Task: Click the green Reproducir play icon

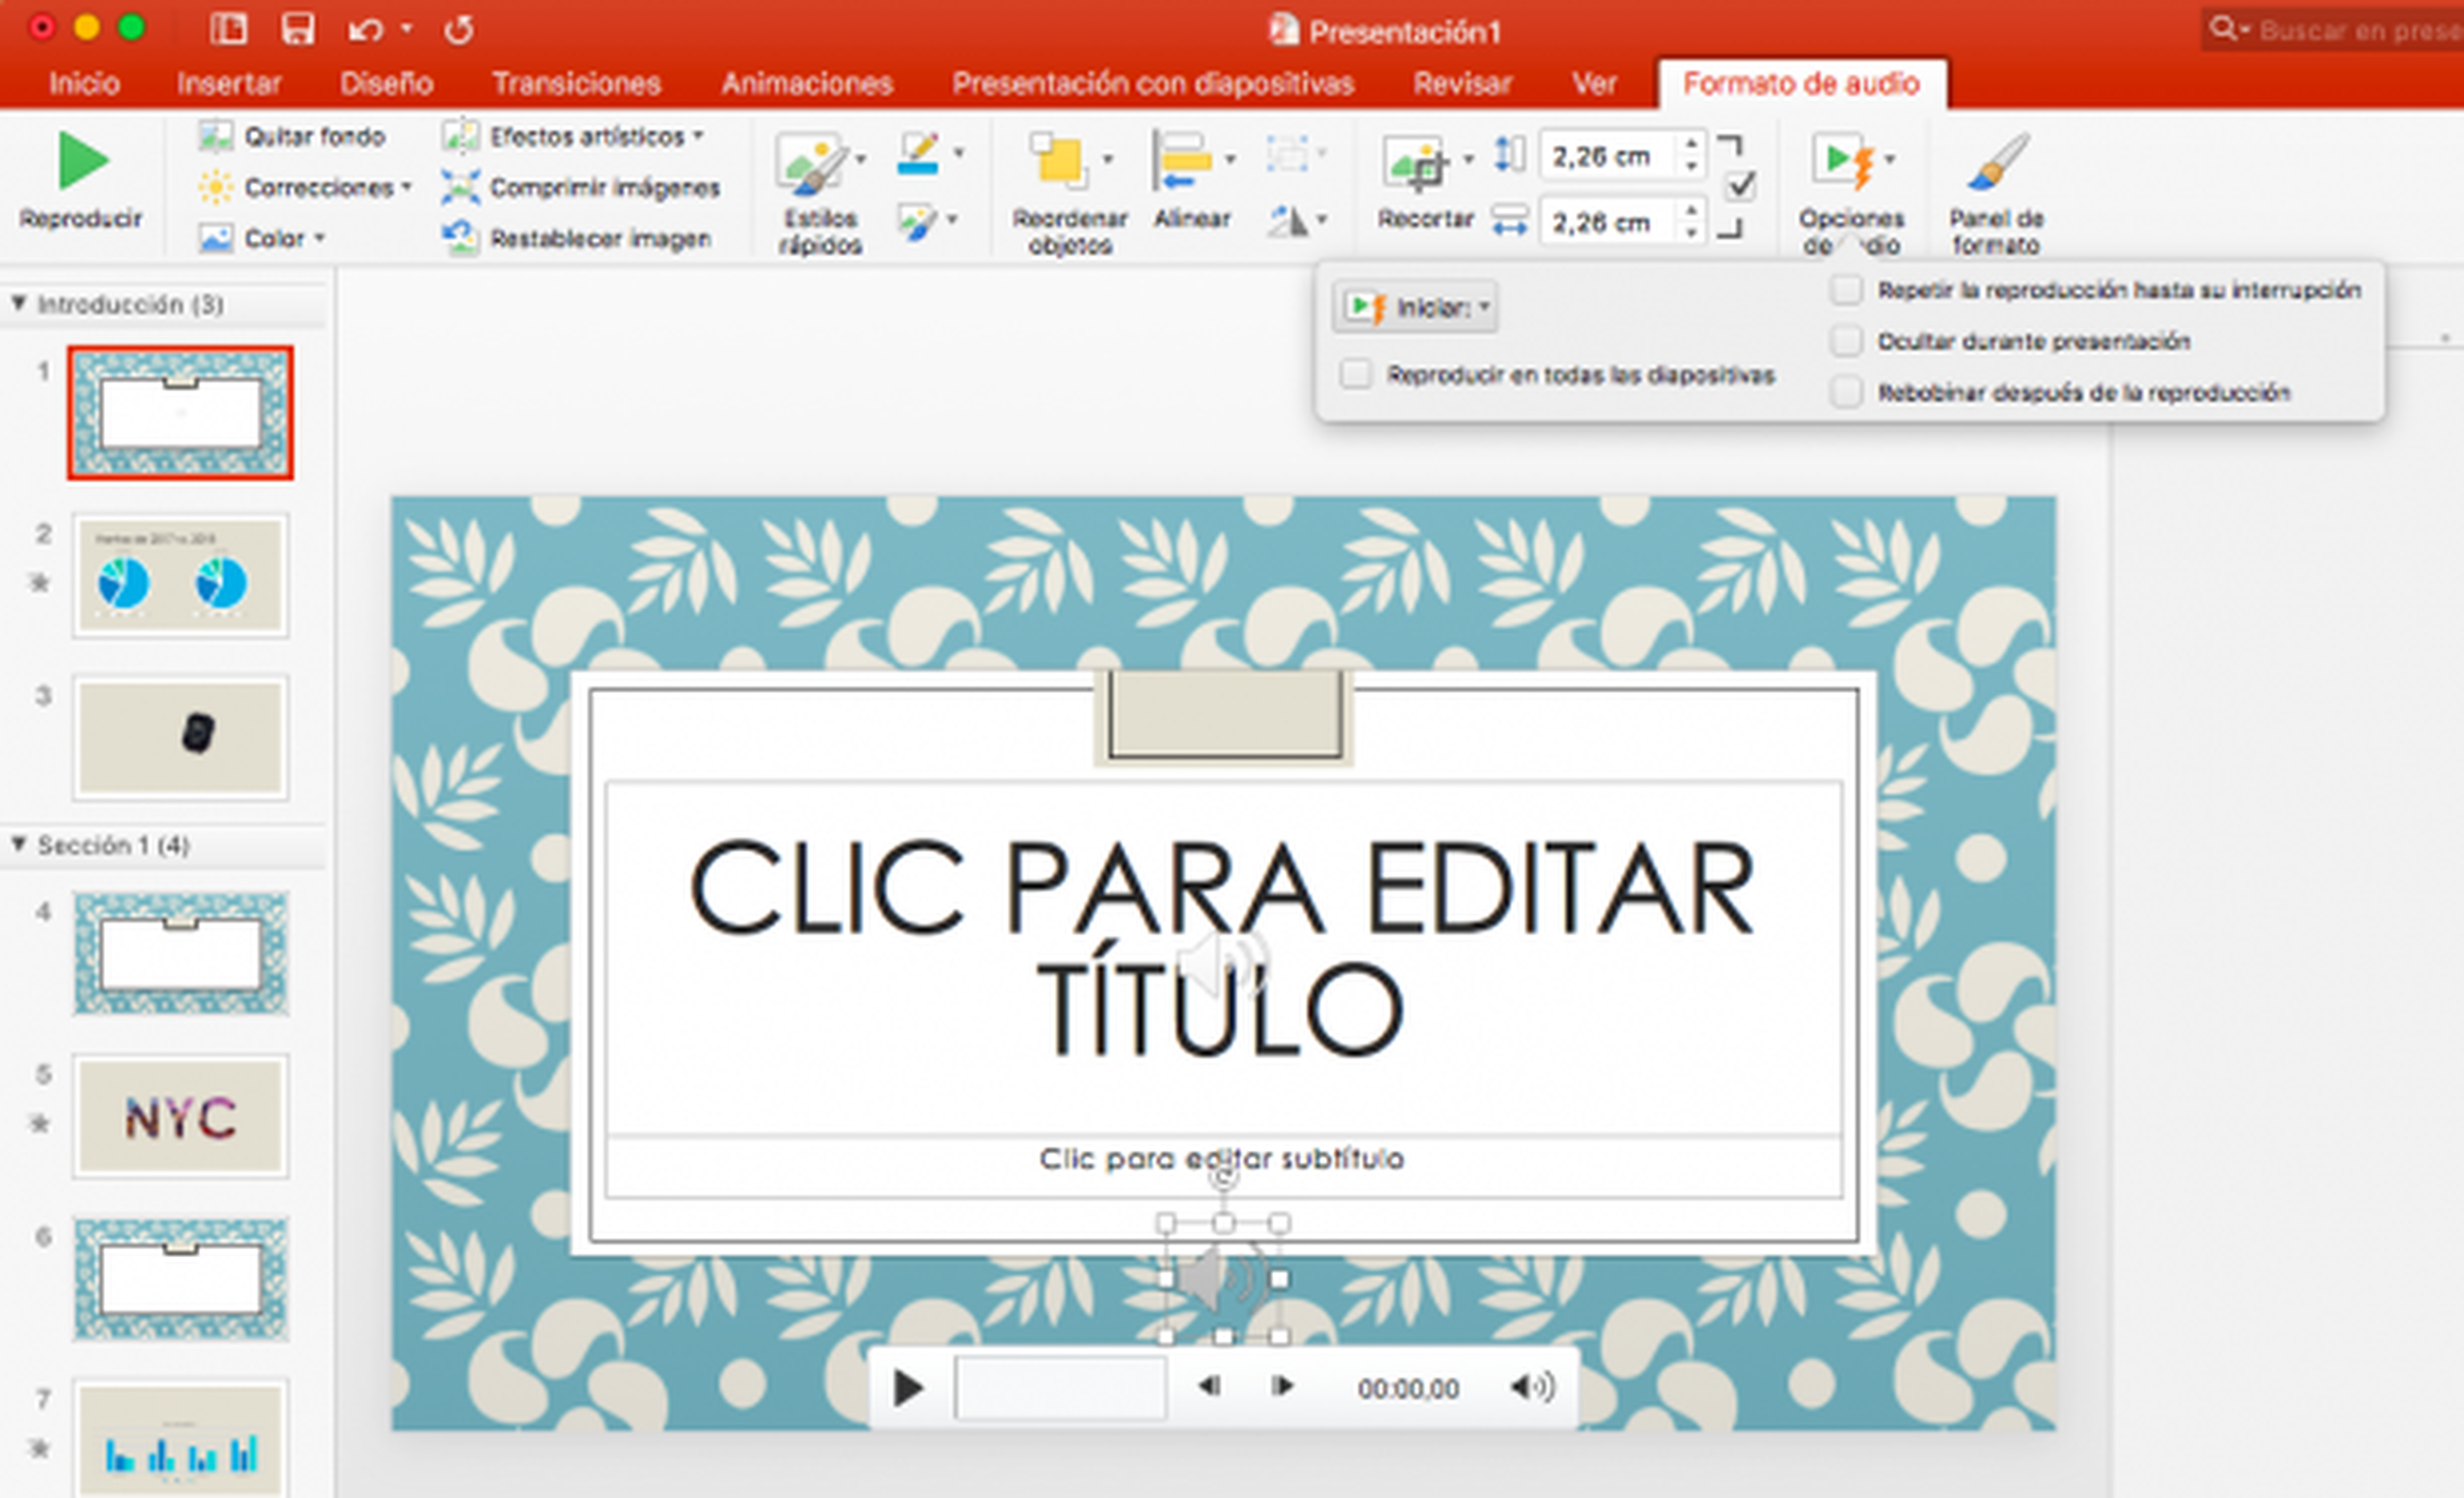Action: [x=82, y=161]
